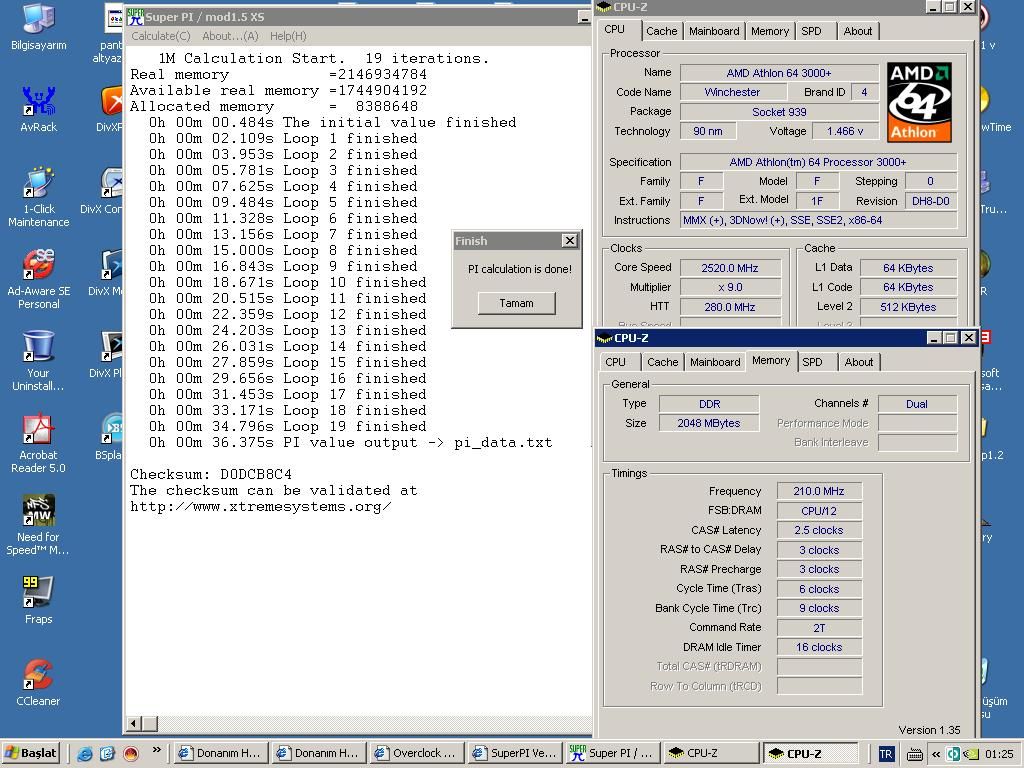This screenshot has height=768, width=1024.
Task: Click the TR language indicator
Action: click(886, 754)
